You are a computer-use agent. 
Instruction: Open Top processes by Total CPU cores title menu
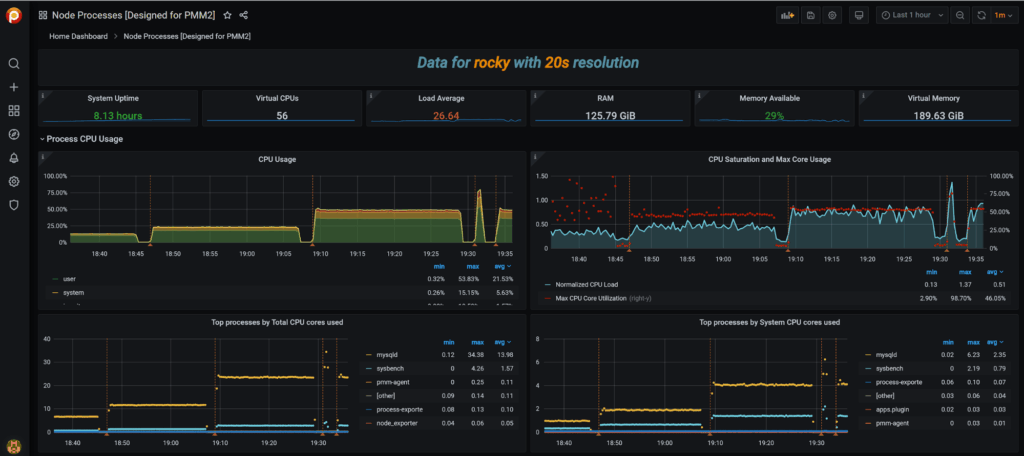point(278,322)
